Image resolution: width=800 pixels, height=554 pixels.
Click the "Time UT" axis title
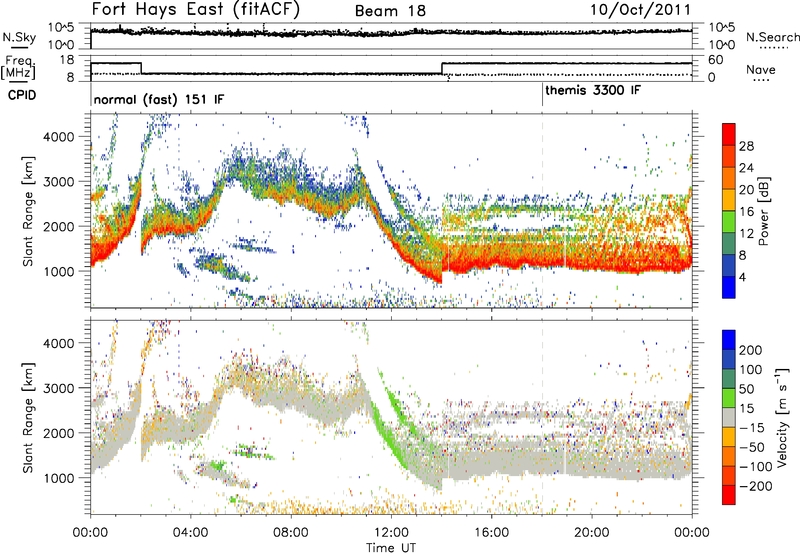[x=391, y=548]
